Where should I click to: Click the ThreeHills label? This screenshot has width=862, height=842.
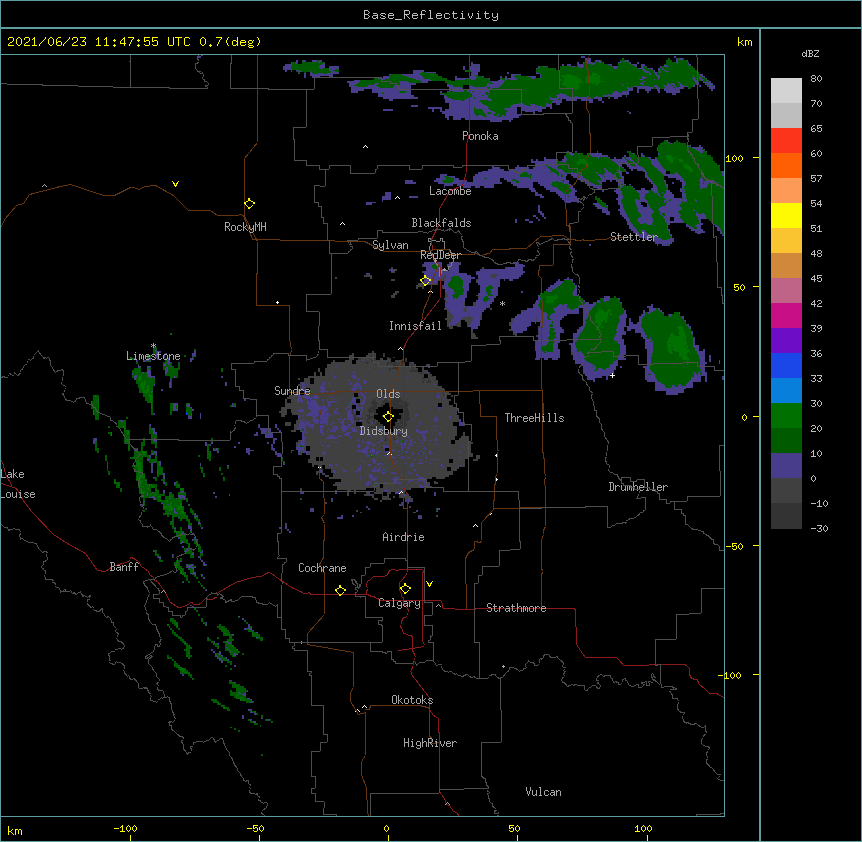(534, 418)
